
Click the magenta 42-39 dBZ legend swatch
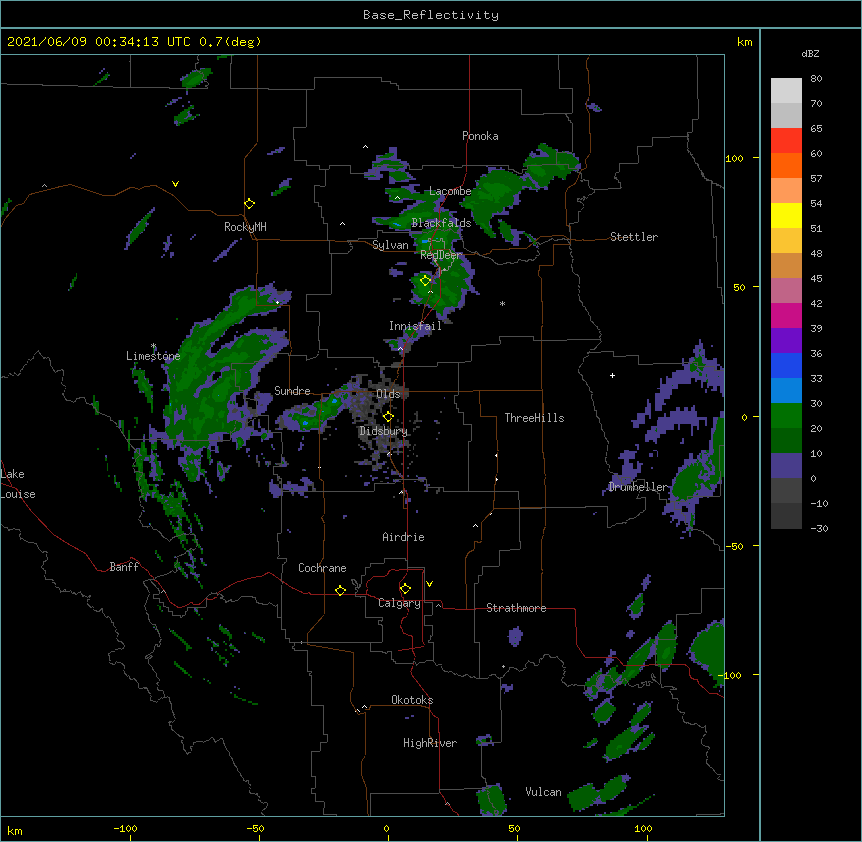coord(786,316)
